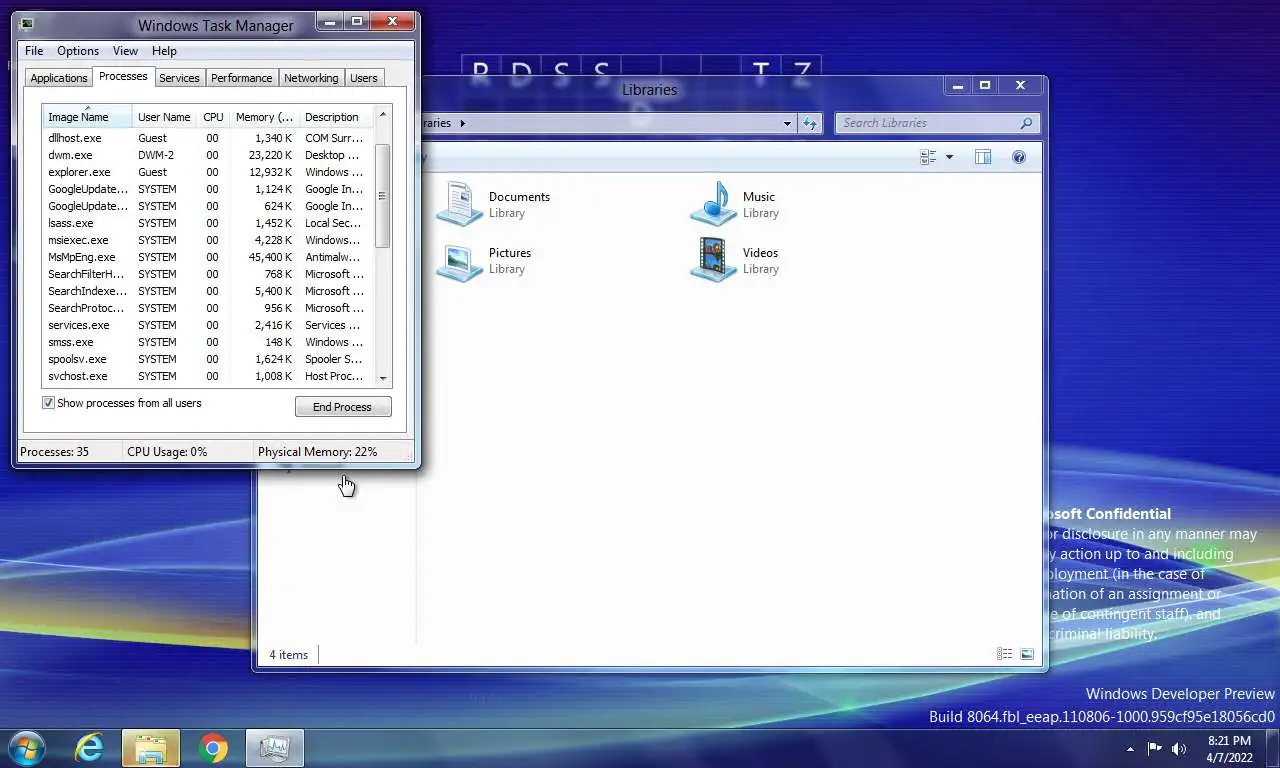
Task: Open the Help menu in Task Manager
Action: pyautogui.click(x=164, y=51)
